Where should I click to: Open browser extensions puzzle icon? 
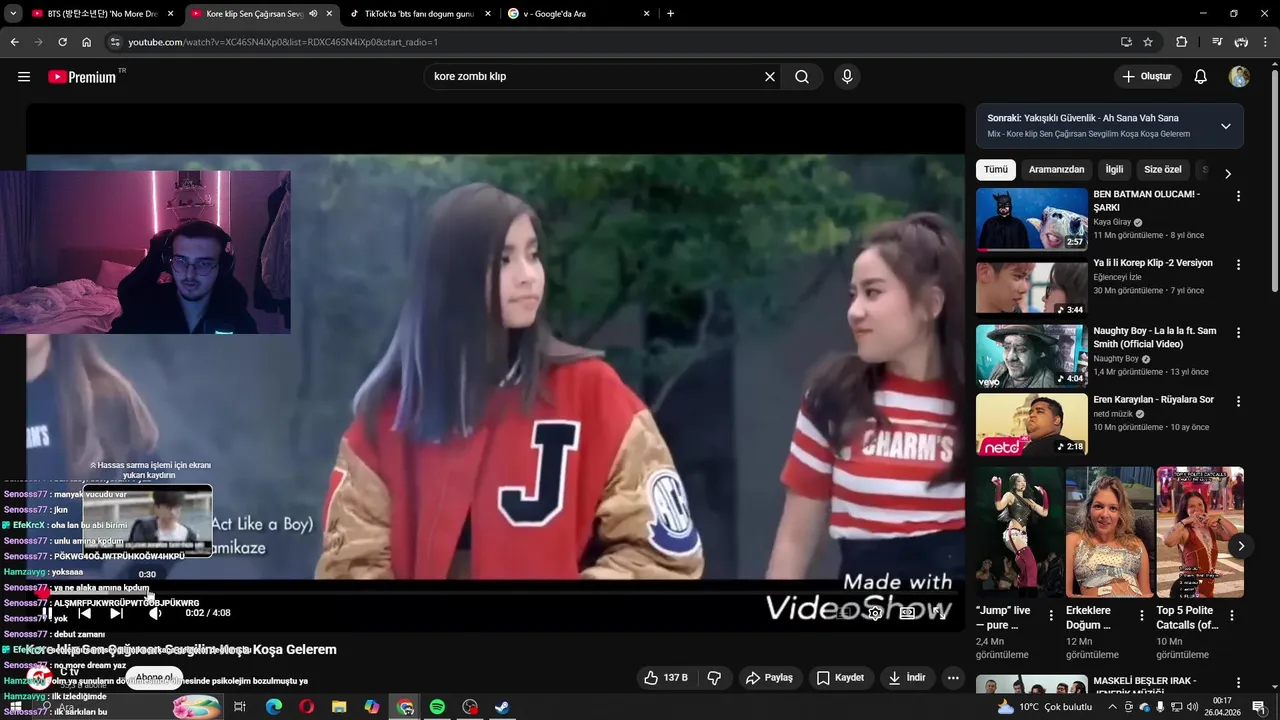click(1182, 42)
